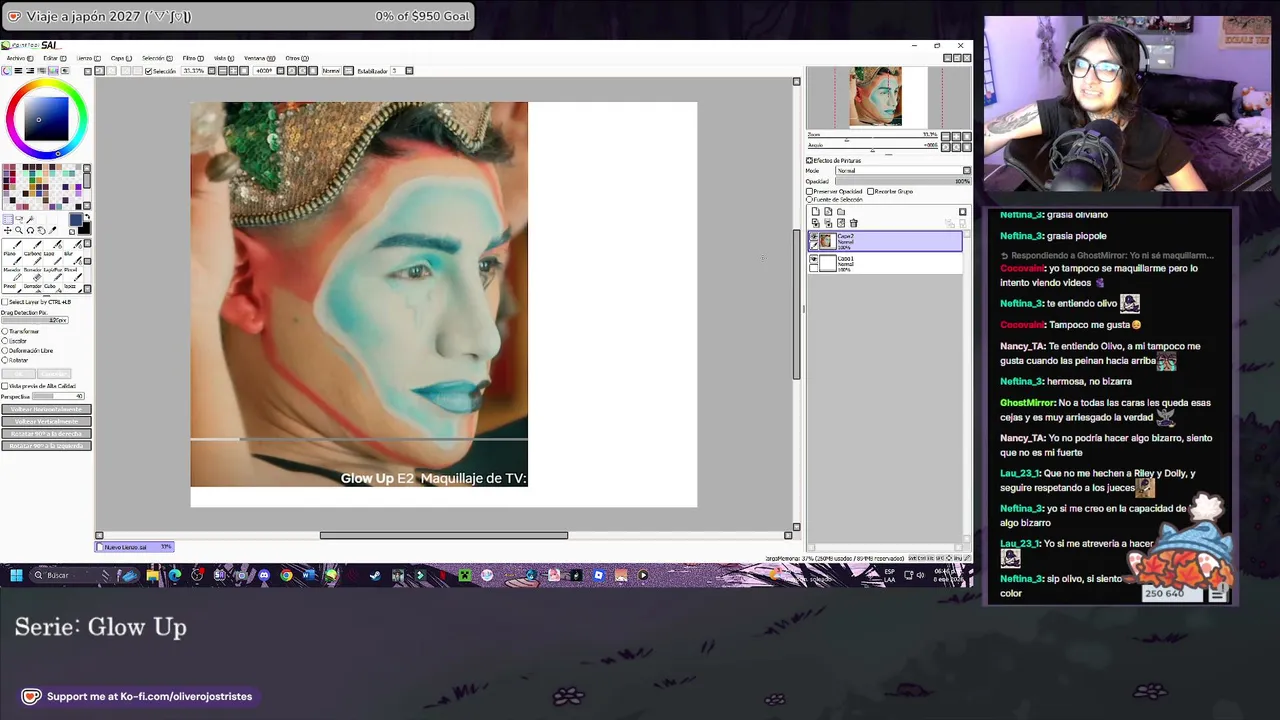1280x720 pixels.
Task: Create a new layer folder
Action: click(841, 211)
